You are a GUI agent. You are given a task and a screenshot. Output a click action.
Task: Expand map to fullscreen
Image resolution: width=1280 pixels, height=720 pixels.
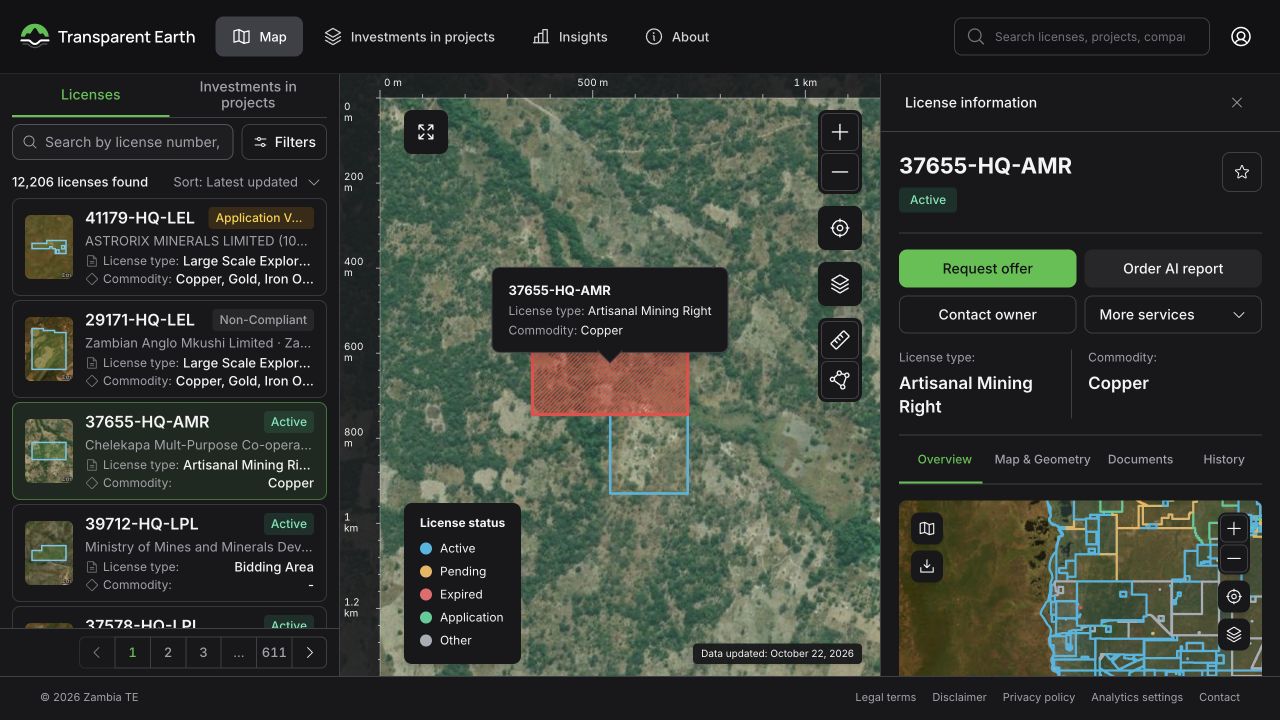pyautogui.click(x=426, y=132)
